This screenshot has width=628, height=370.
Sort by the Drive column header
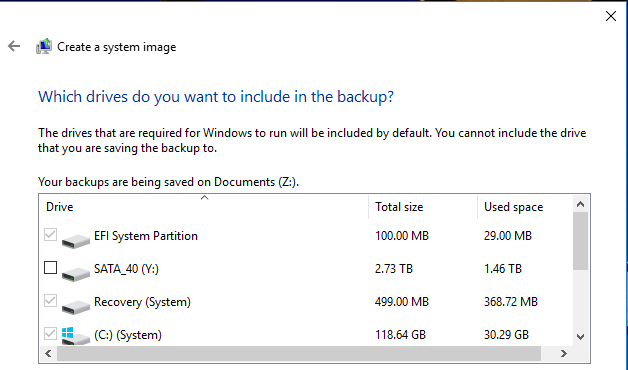pos(204,207)
